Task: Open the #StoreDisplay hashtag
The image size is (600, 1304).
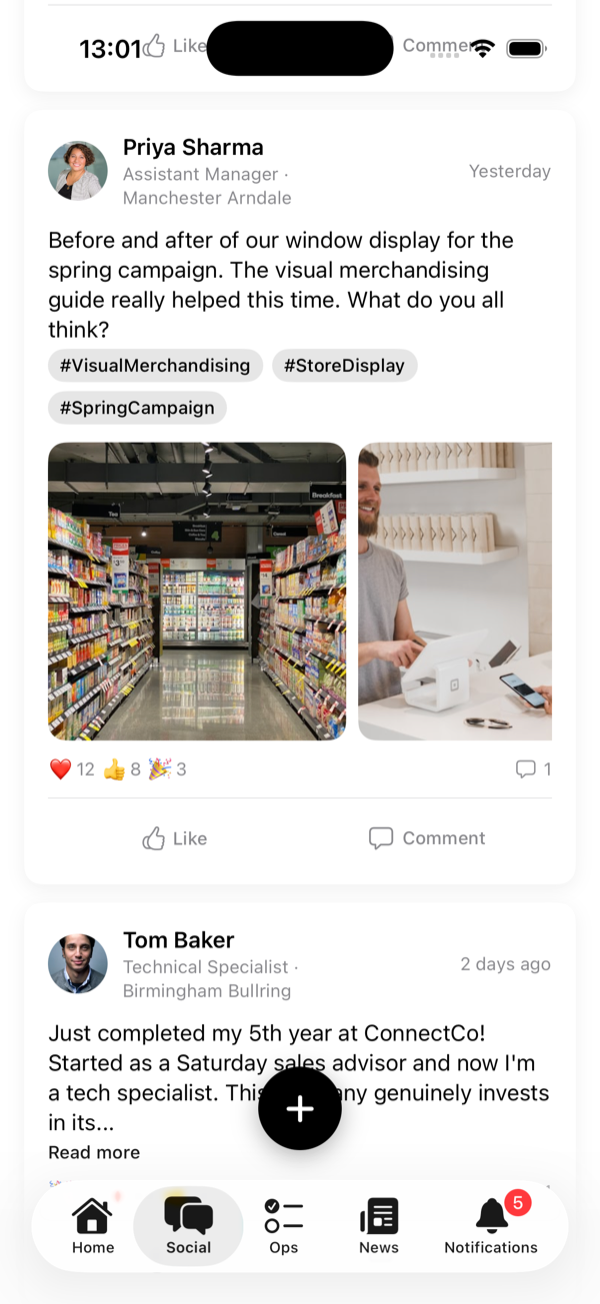Action: (344, 365)
